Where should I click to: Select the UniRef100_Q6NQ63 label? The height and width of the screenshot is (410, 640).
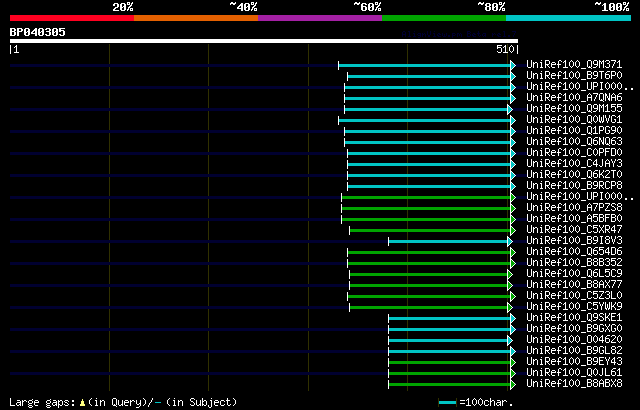tap(574, 142)
